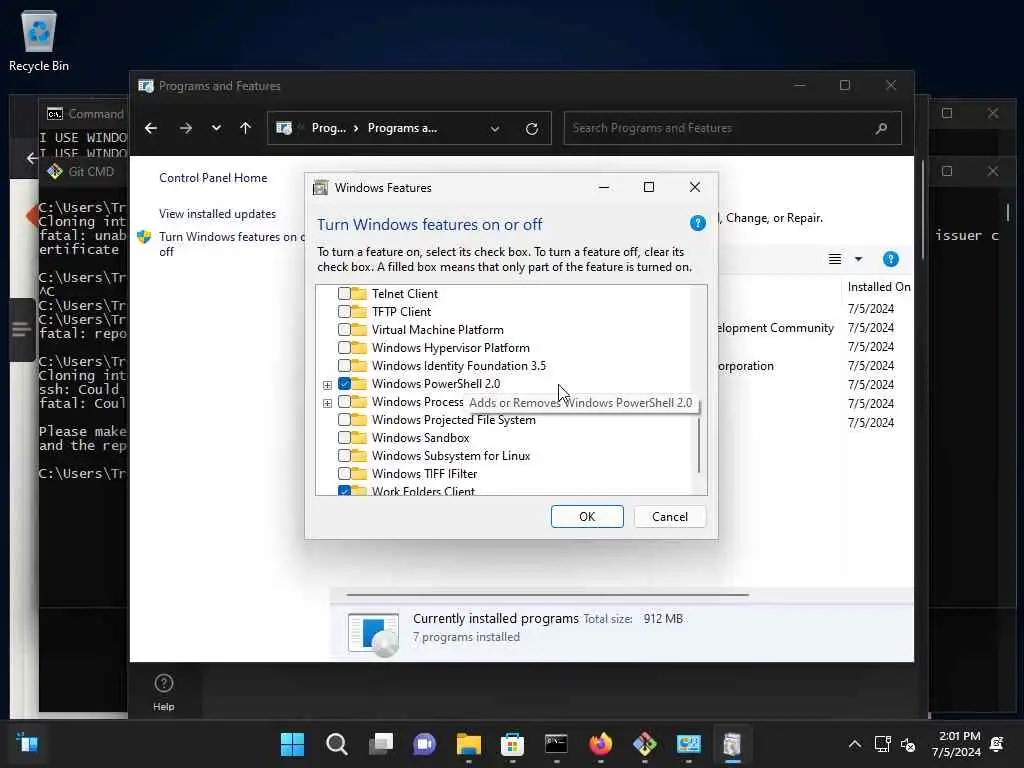Go up one level in Control Panel
The height and width of the screenshot is (768, 1024).
pyautogui.click(x=246, y=128)
